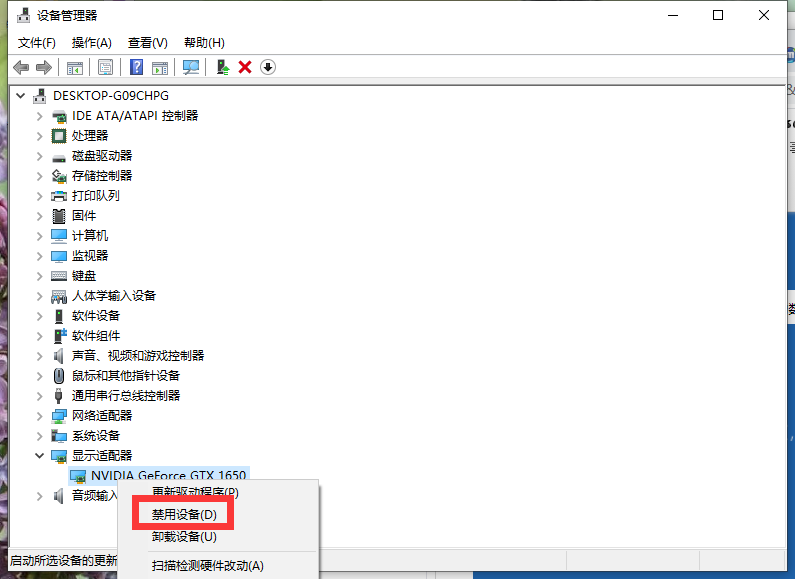Expand the 监视器 category
Screen dimensions: 795x579
point(40,256)
